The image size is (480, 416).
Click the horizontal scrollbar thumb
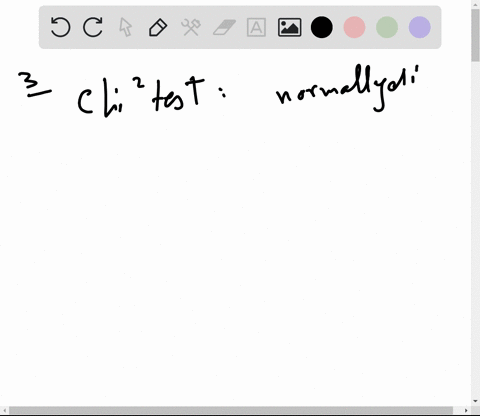click(x=231, y=410)
